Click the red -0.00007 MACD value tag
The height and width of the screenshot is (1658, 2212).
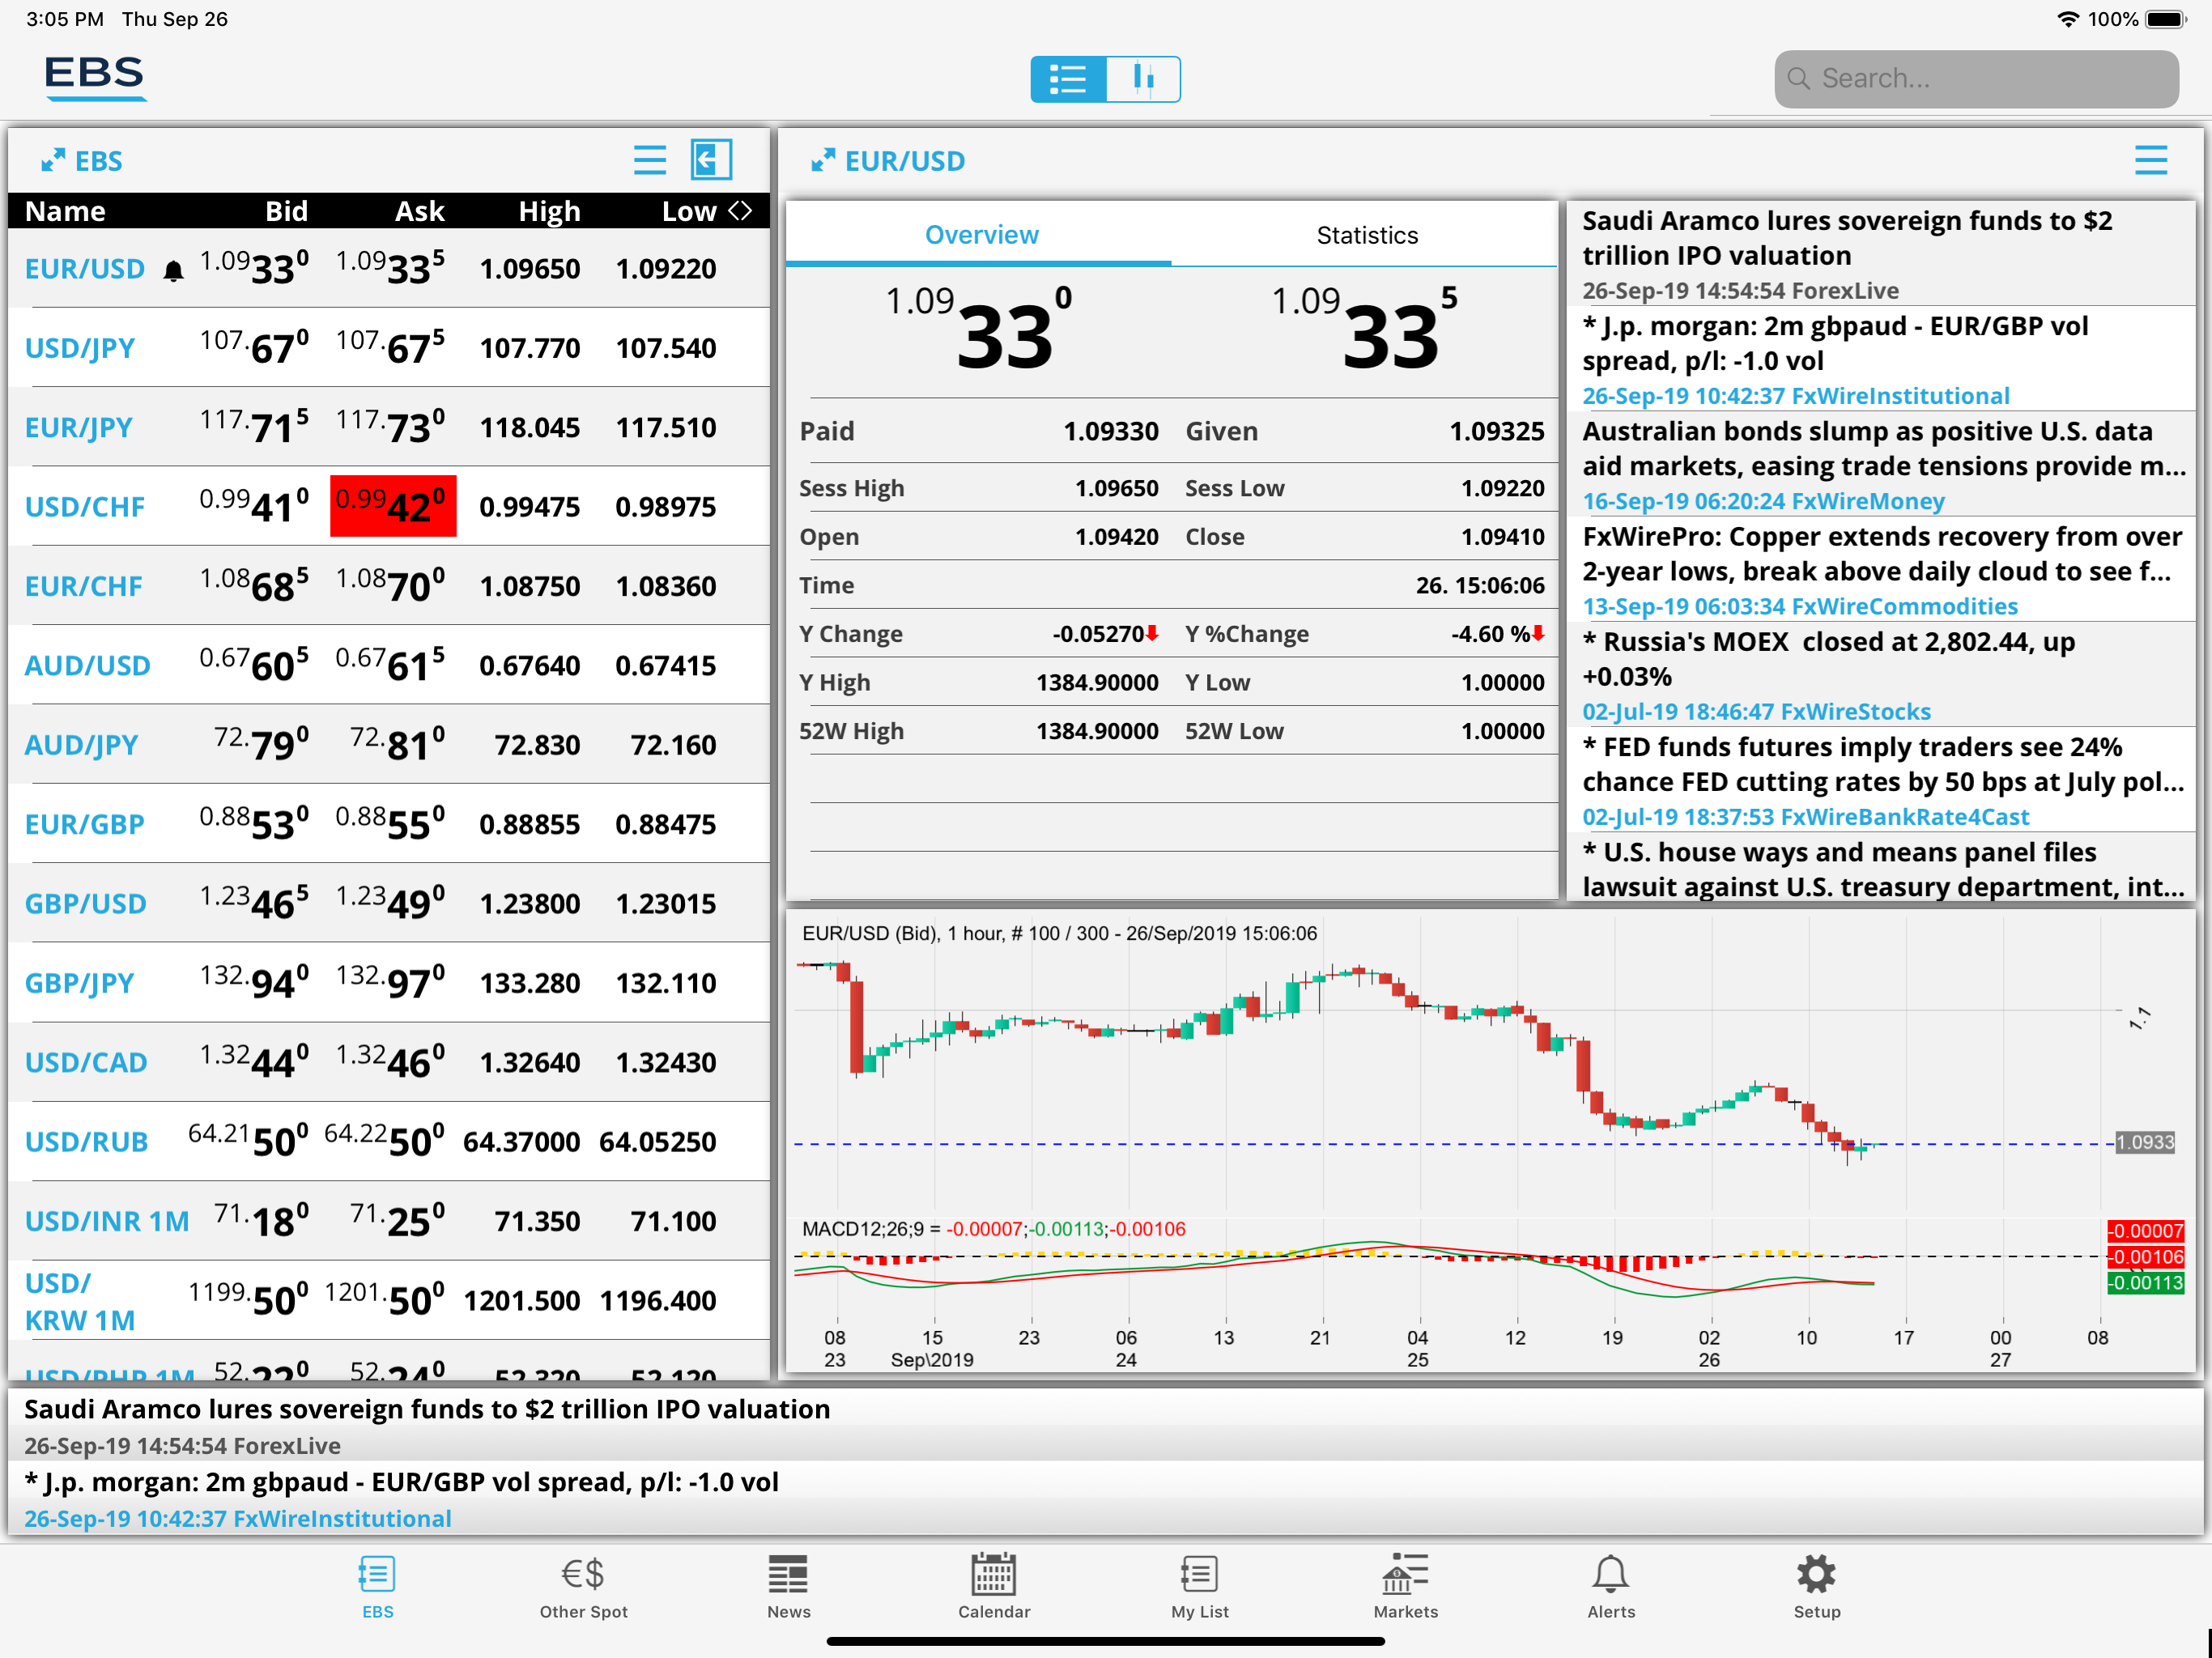(2146, 1230)
